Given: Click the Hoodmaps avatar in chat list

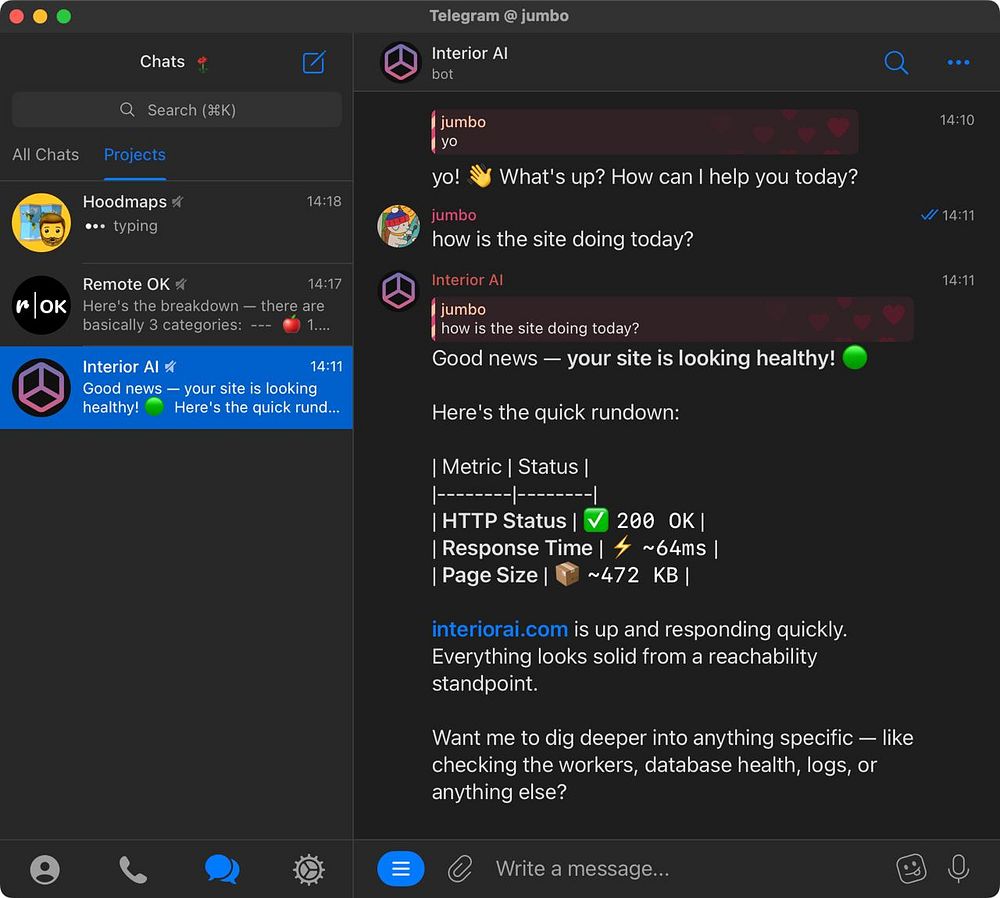Looking at the screenshot, I should click(x=41, y=223).
